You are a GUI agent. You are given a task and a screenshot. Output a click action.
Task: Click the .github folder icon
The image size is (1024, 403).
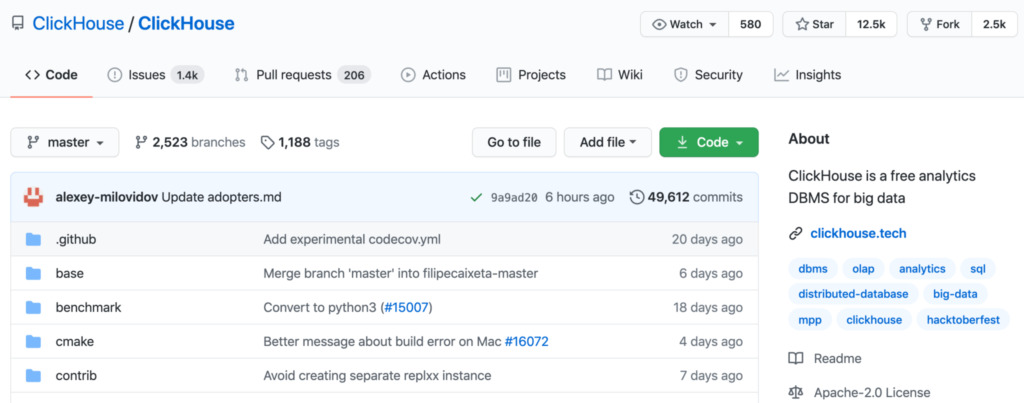(x=34, y=239)
